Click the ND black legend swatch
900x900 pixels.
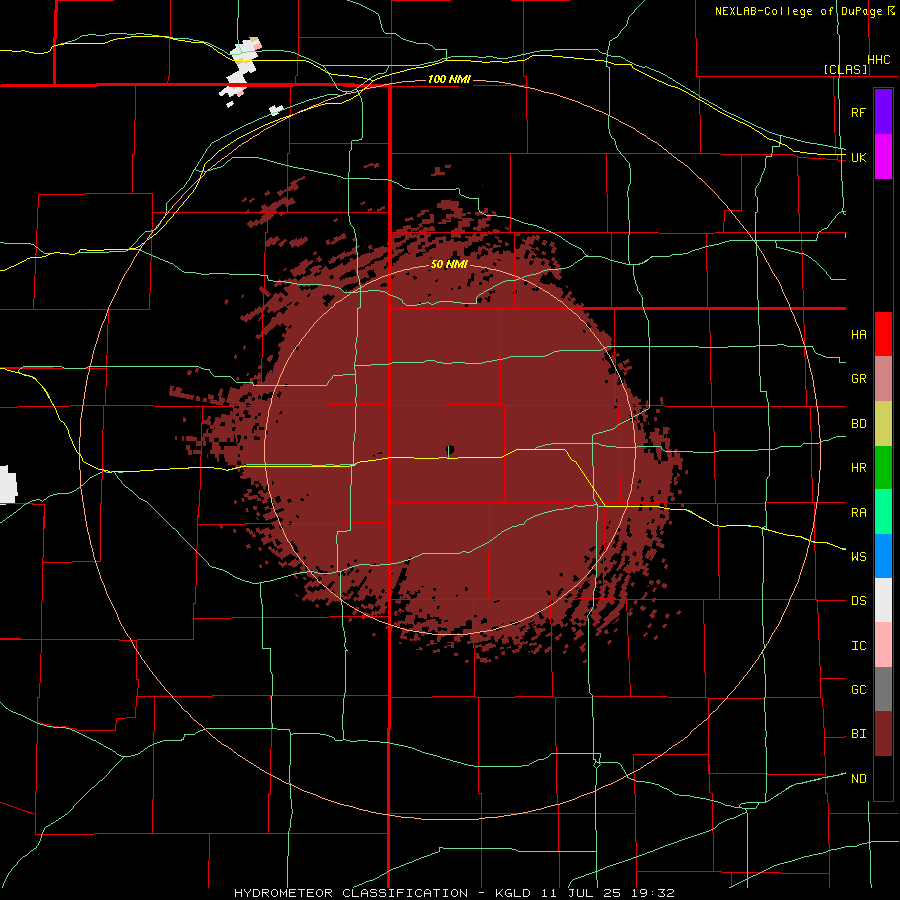(883, 778)
